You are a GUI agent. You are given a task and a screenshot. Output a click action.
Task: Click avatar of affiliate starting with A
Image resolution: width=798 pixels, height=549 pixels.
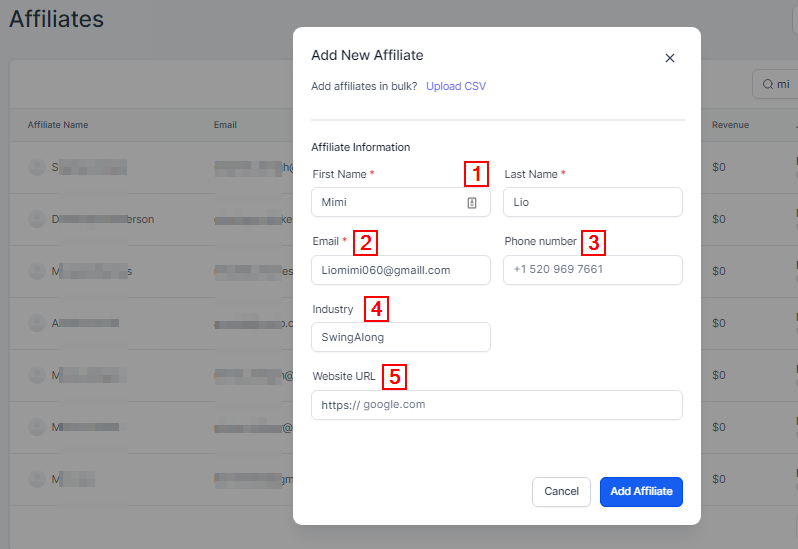coord(37,323)
